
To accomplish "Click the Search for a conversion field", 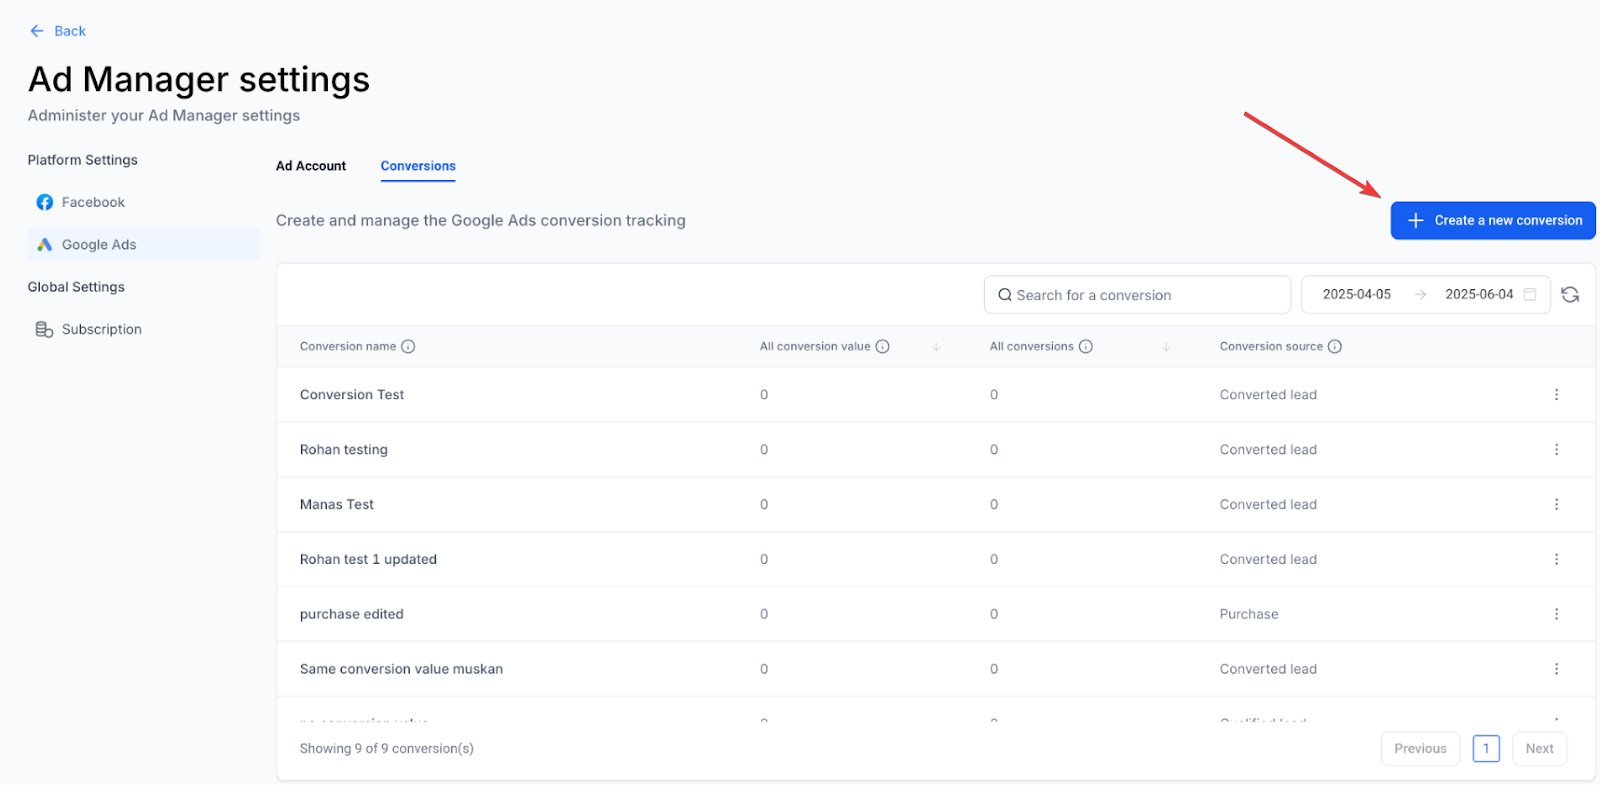I will (1137, 295).
